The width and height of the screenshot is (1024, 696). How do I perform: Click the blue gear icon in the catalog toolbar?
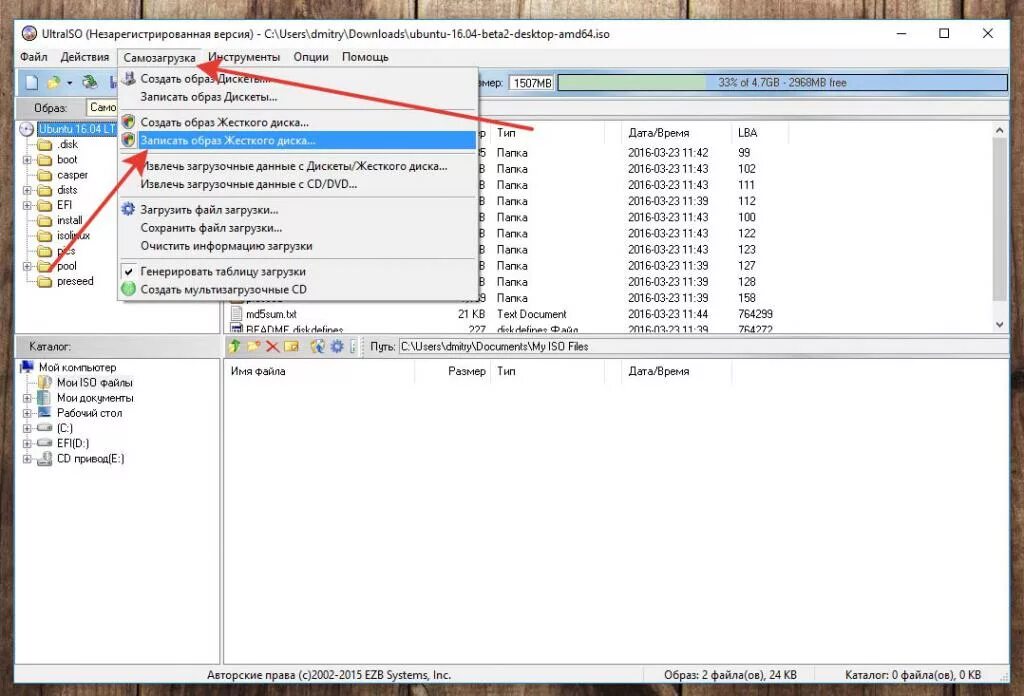[336, 346]
